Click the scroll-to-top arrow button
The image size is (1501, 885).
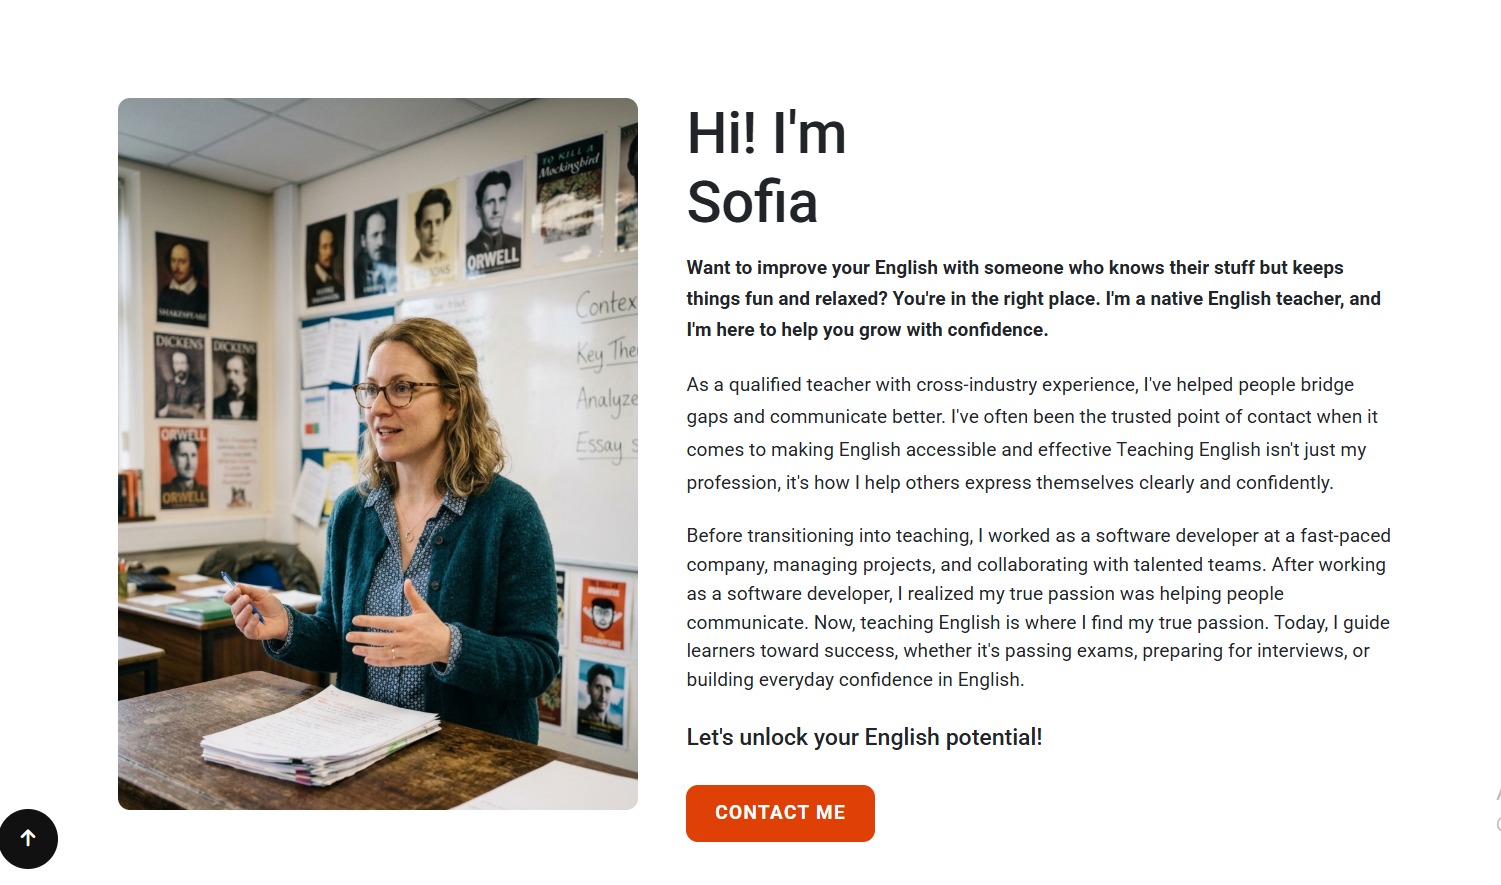[29, 839]
